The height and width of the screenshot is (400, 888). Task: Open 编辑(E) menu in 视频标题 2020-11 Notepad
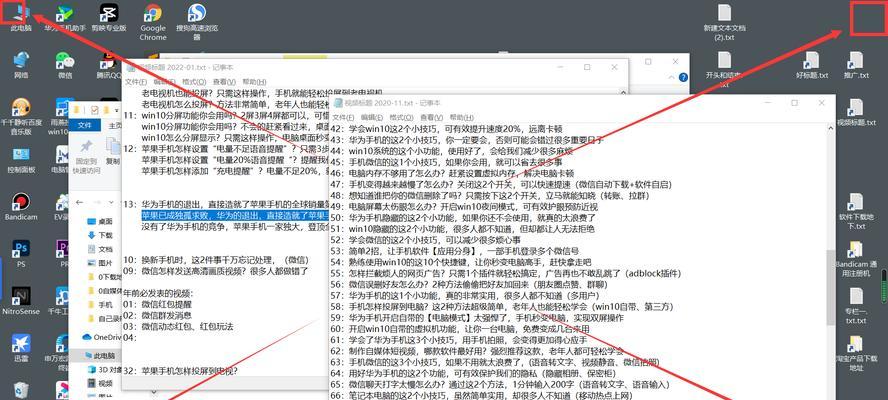(370, 117)
